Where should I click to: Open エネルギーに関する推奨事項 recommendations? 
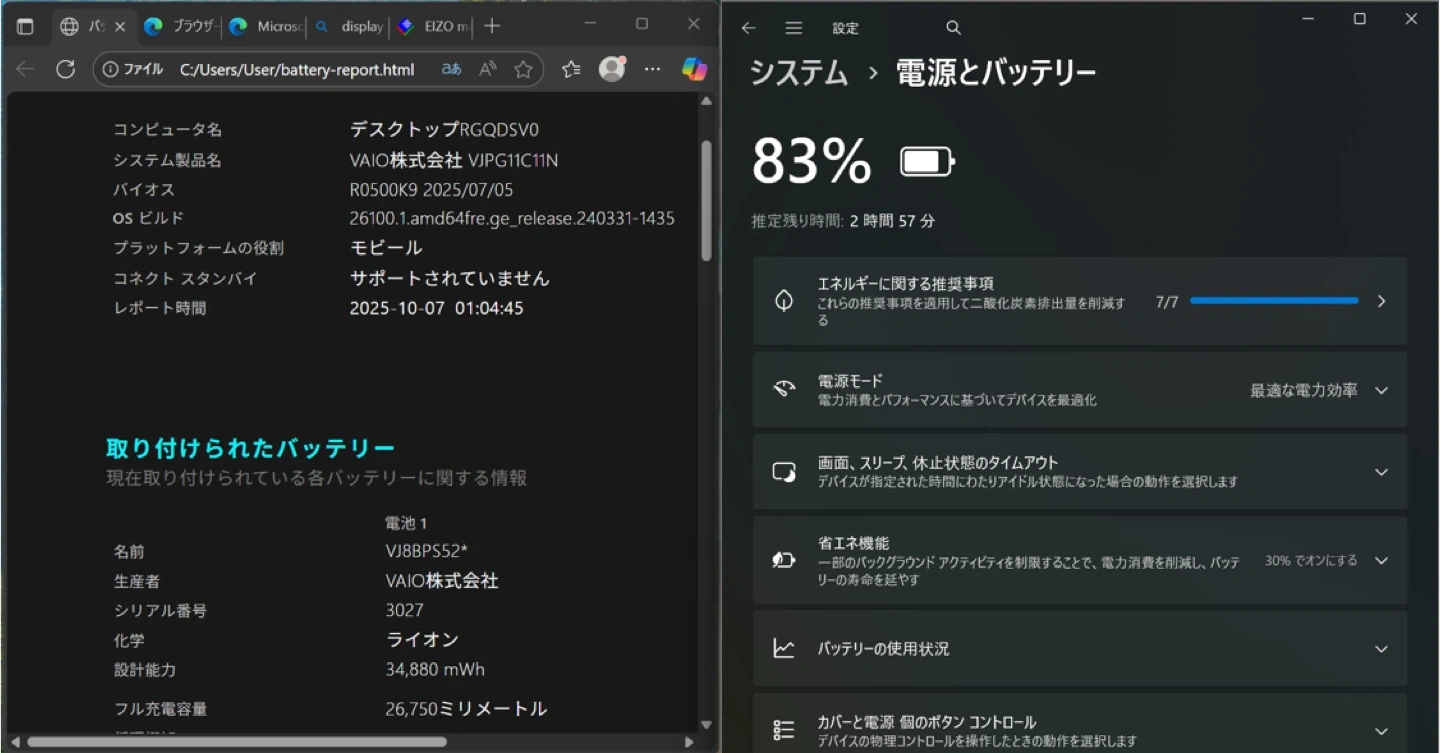point(1080,301)
